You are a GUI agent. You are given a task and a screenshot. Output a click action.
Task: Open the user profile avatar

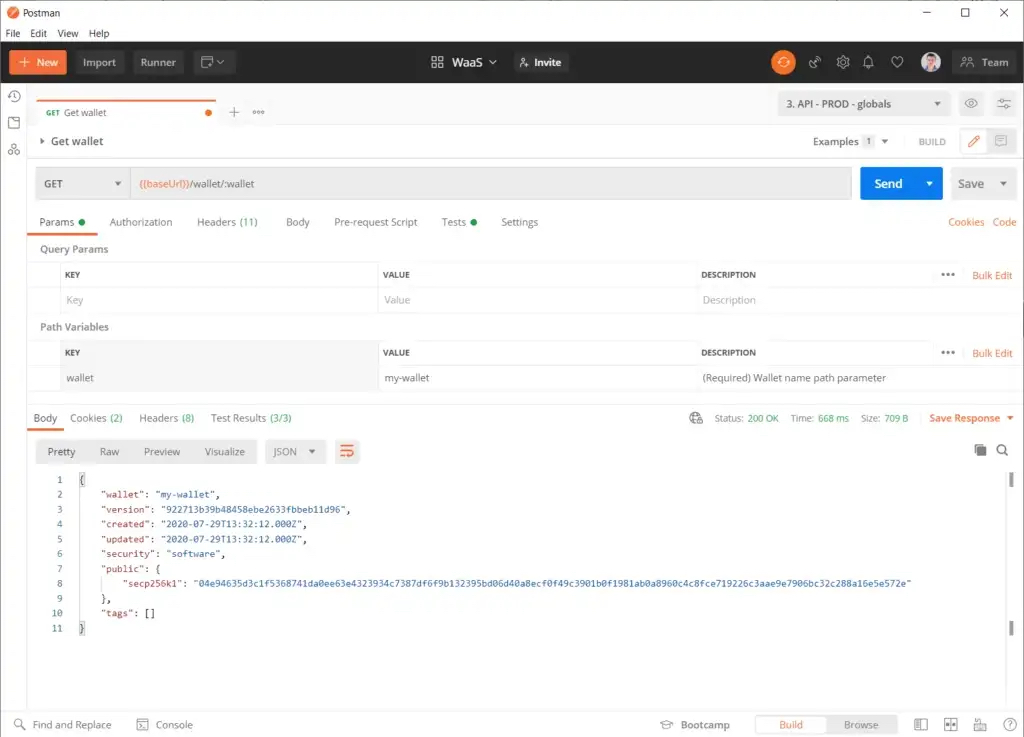(931, 62)
